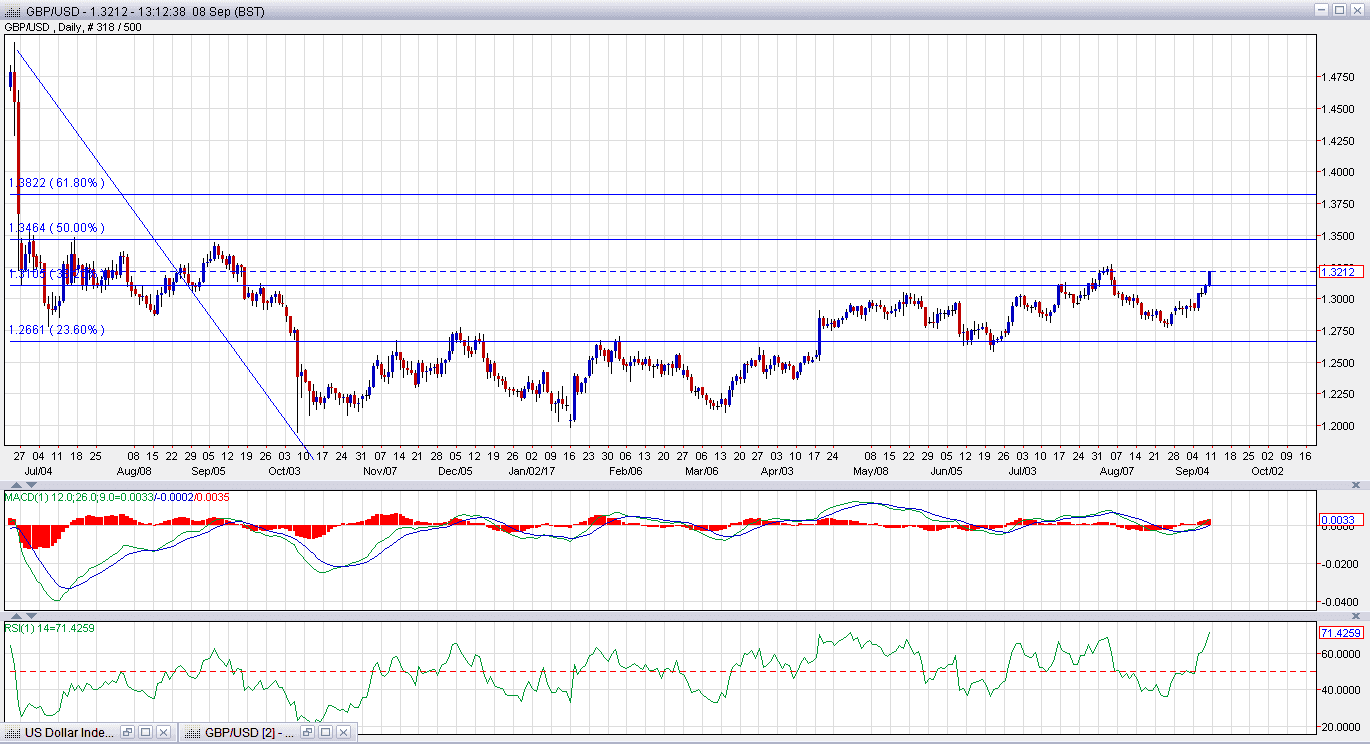The height and width of the screenshot is (744, 1370).
Task: Click the 1.3822 (61.80%) Fibonacci level label
Action: tap(57, 183)
